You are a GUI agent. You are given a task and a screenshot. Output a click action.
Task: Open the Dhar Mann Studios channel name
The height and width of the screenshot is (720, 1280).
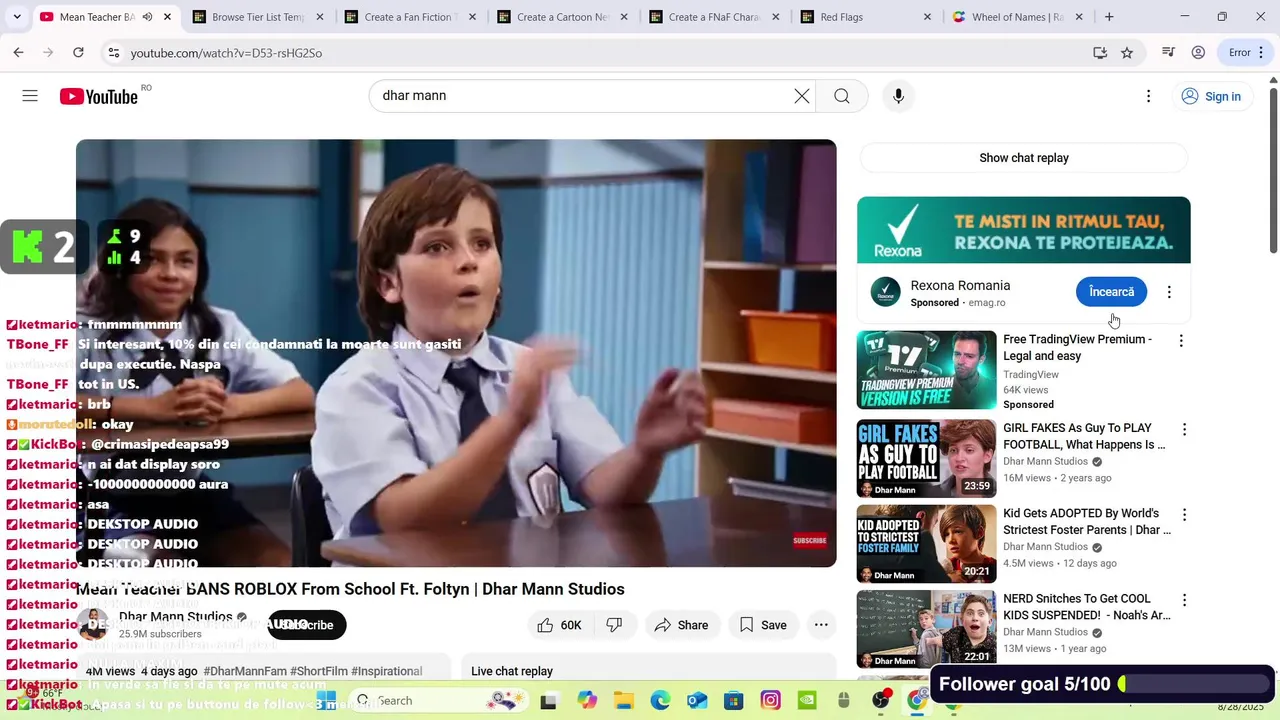click(x=176, y=617)
